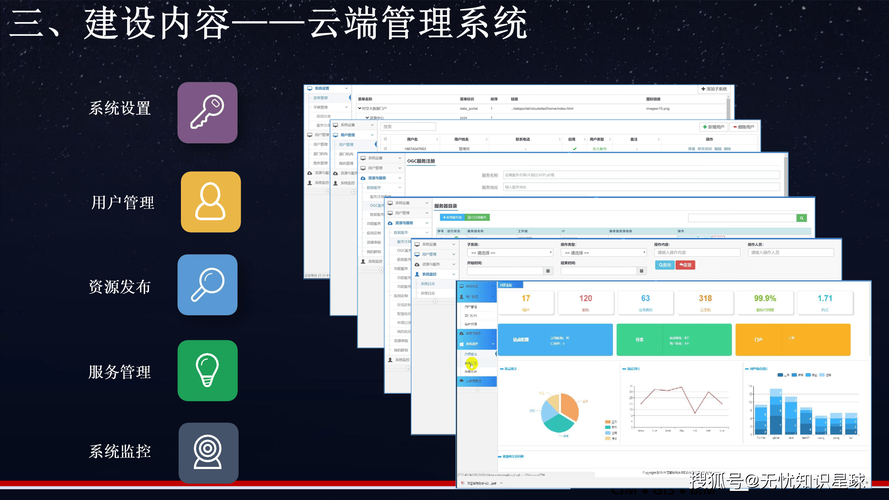Open the 操作类型 请选择 dropdown

tap(603, 253)
